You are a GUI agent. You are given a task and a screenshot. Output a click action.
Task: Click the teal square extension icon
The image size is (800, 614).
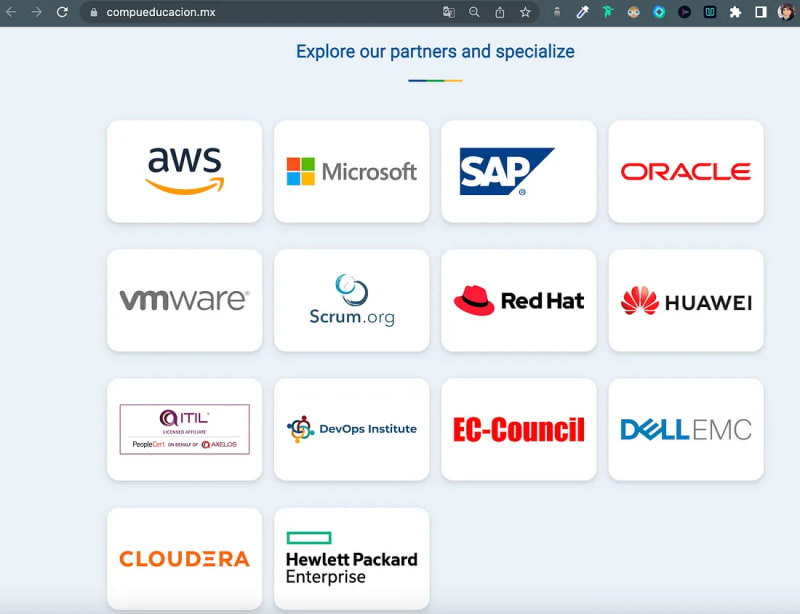point(710,12)
